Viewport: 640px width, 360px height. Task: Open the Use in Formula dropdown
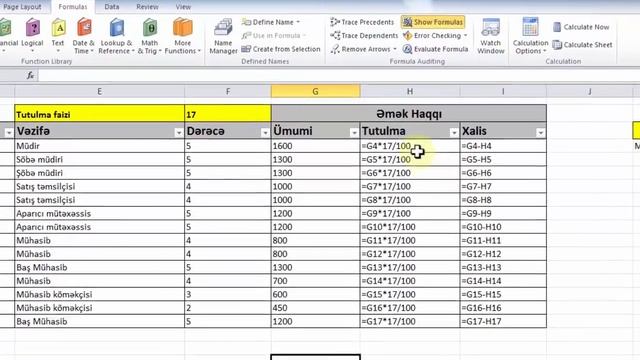pyautogui.click(x=273, y=36)
